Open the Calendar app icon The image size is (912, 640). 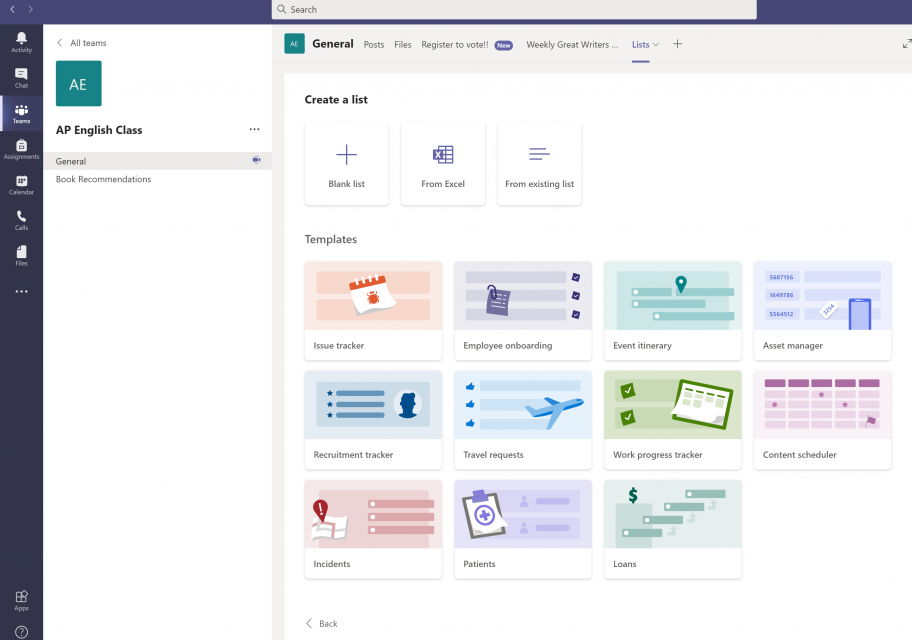coord(21,184)
